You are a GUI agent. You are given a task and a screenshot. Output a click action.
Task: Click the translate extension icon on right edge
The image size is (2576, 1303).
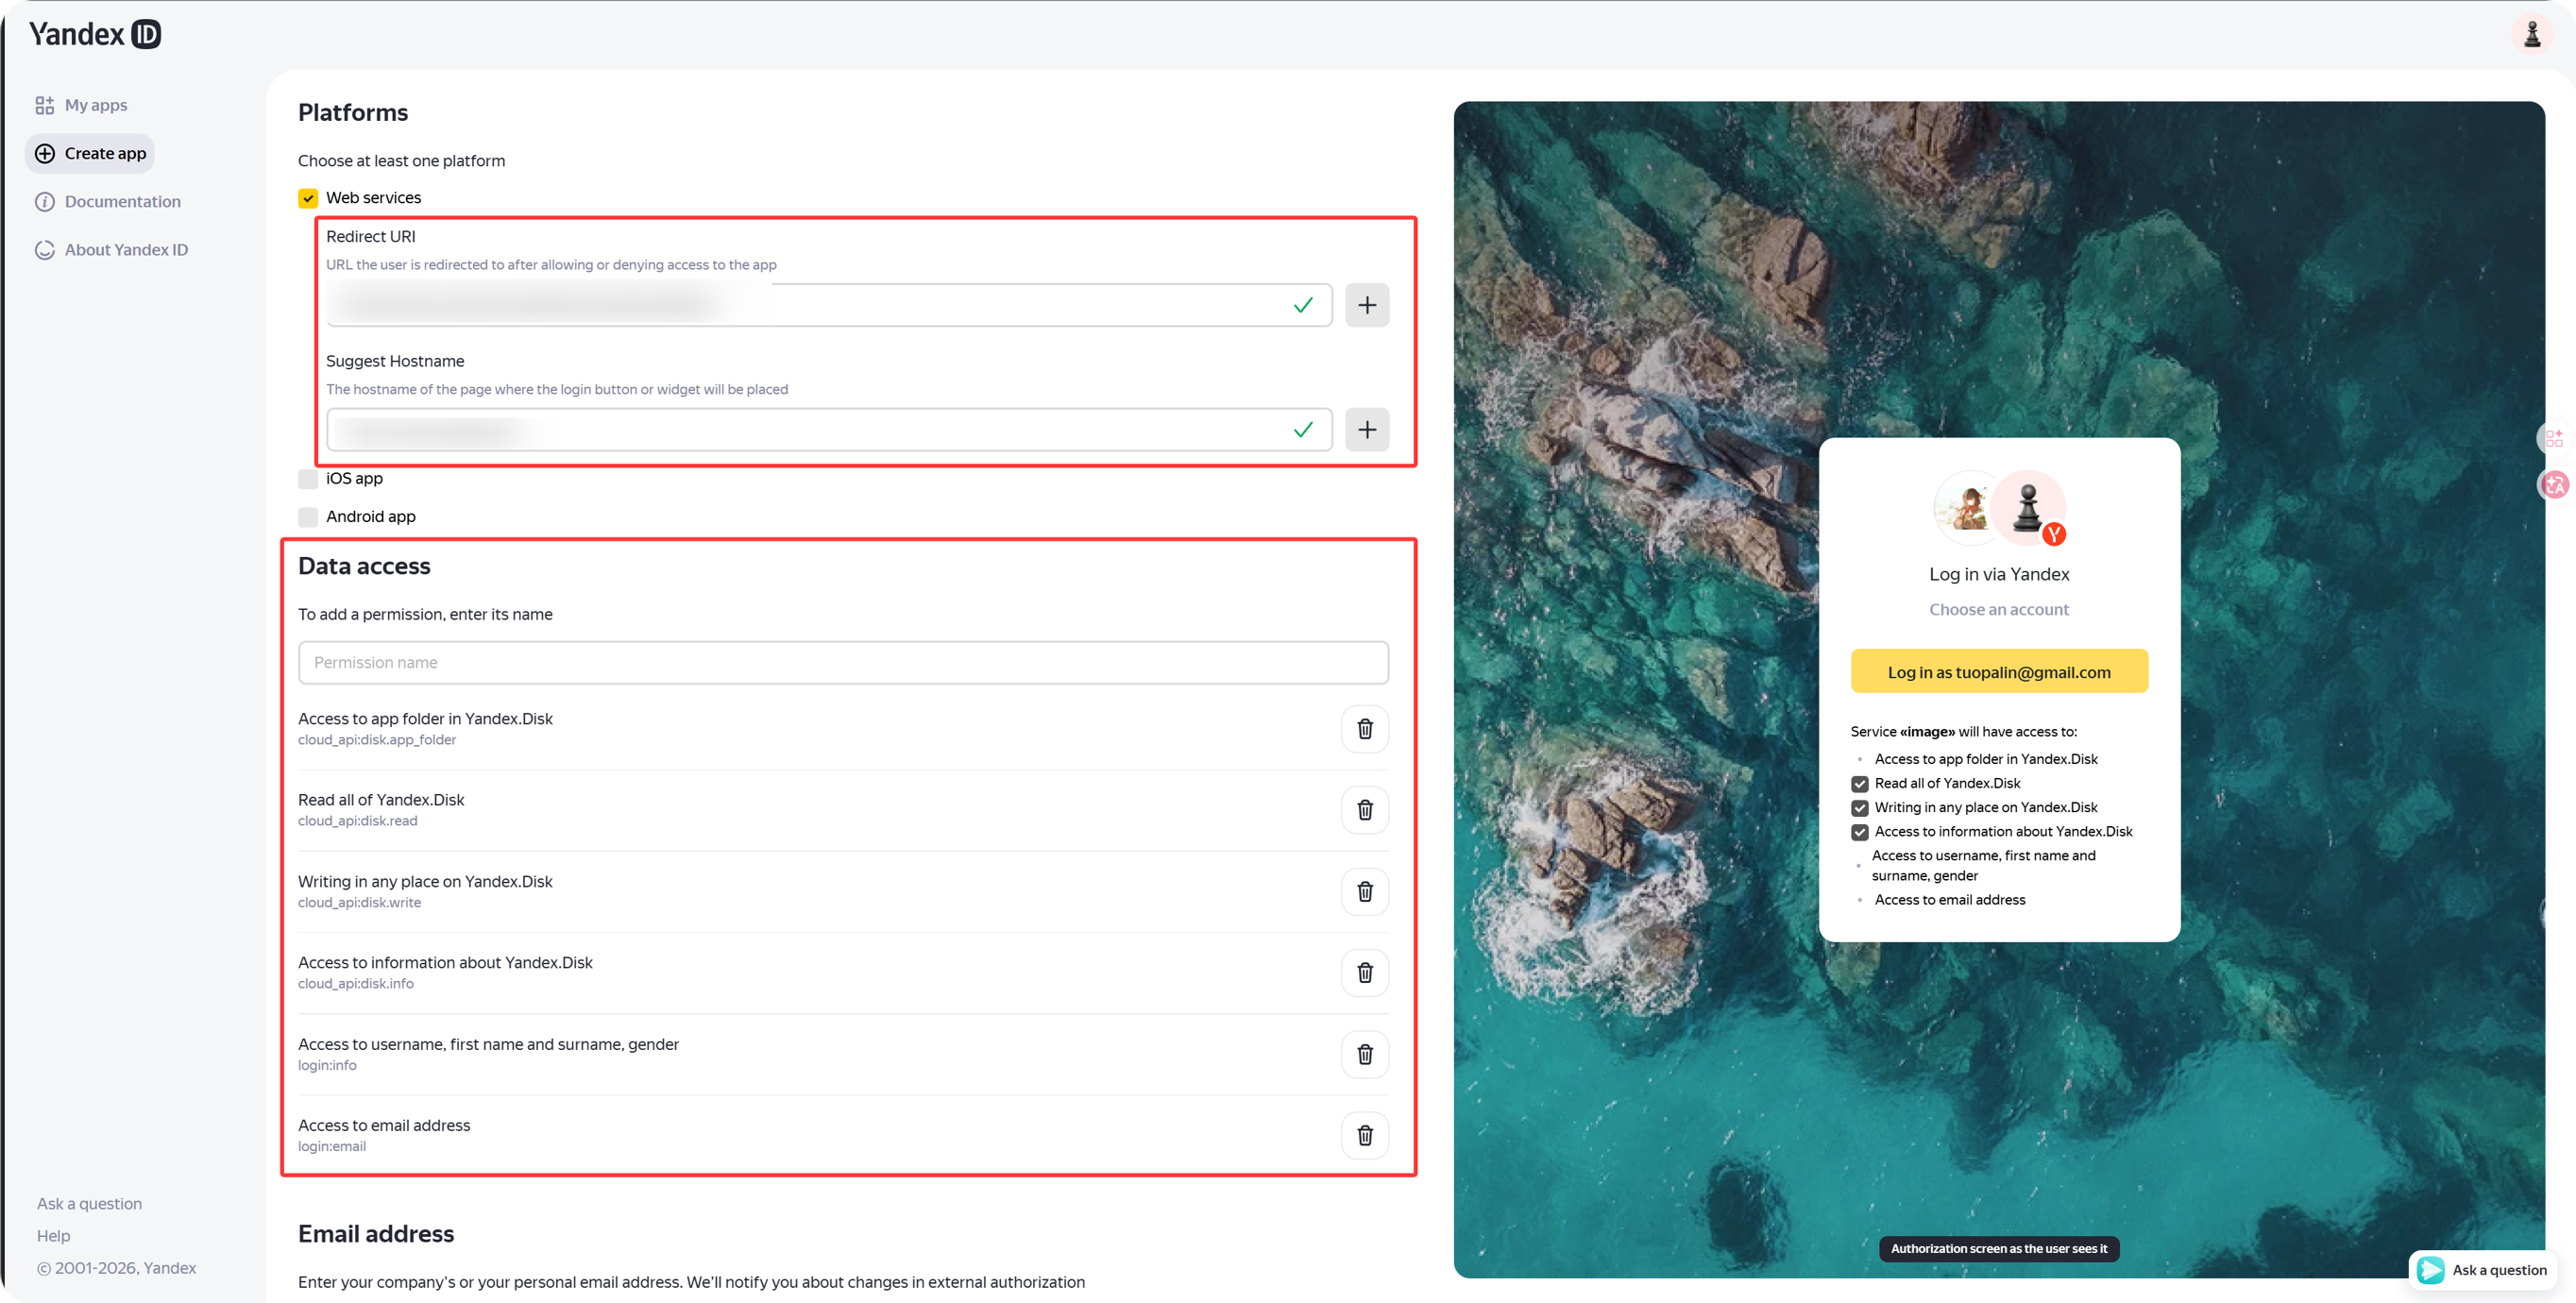tap(2555, 485)
